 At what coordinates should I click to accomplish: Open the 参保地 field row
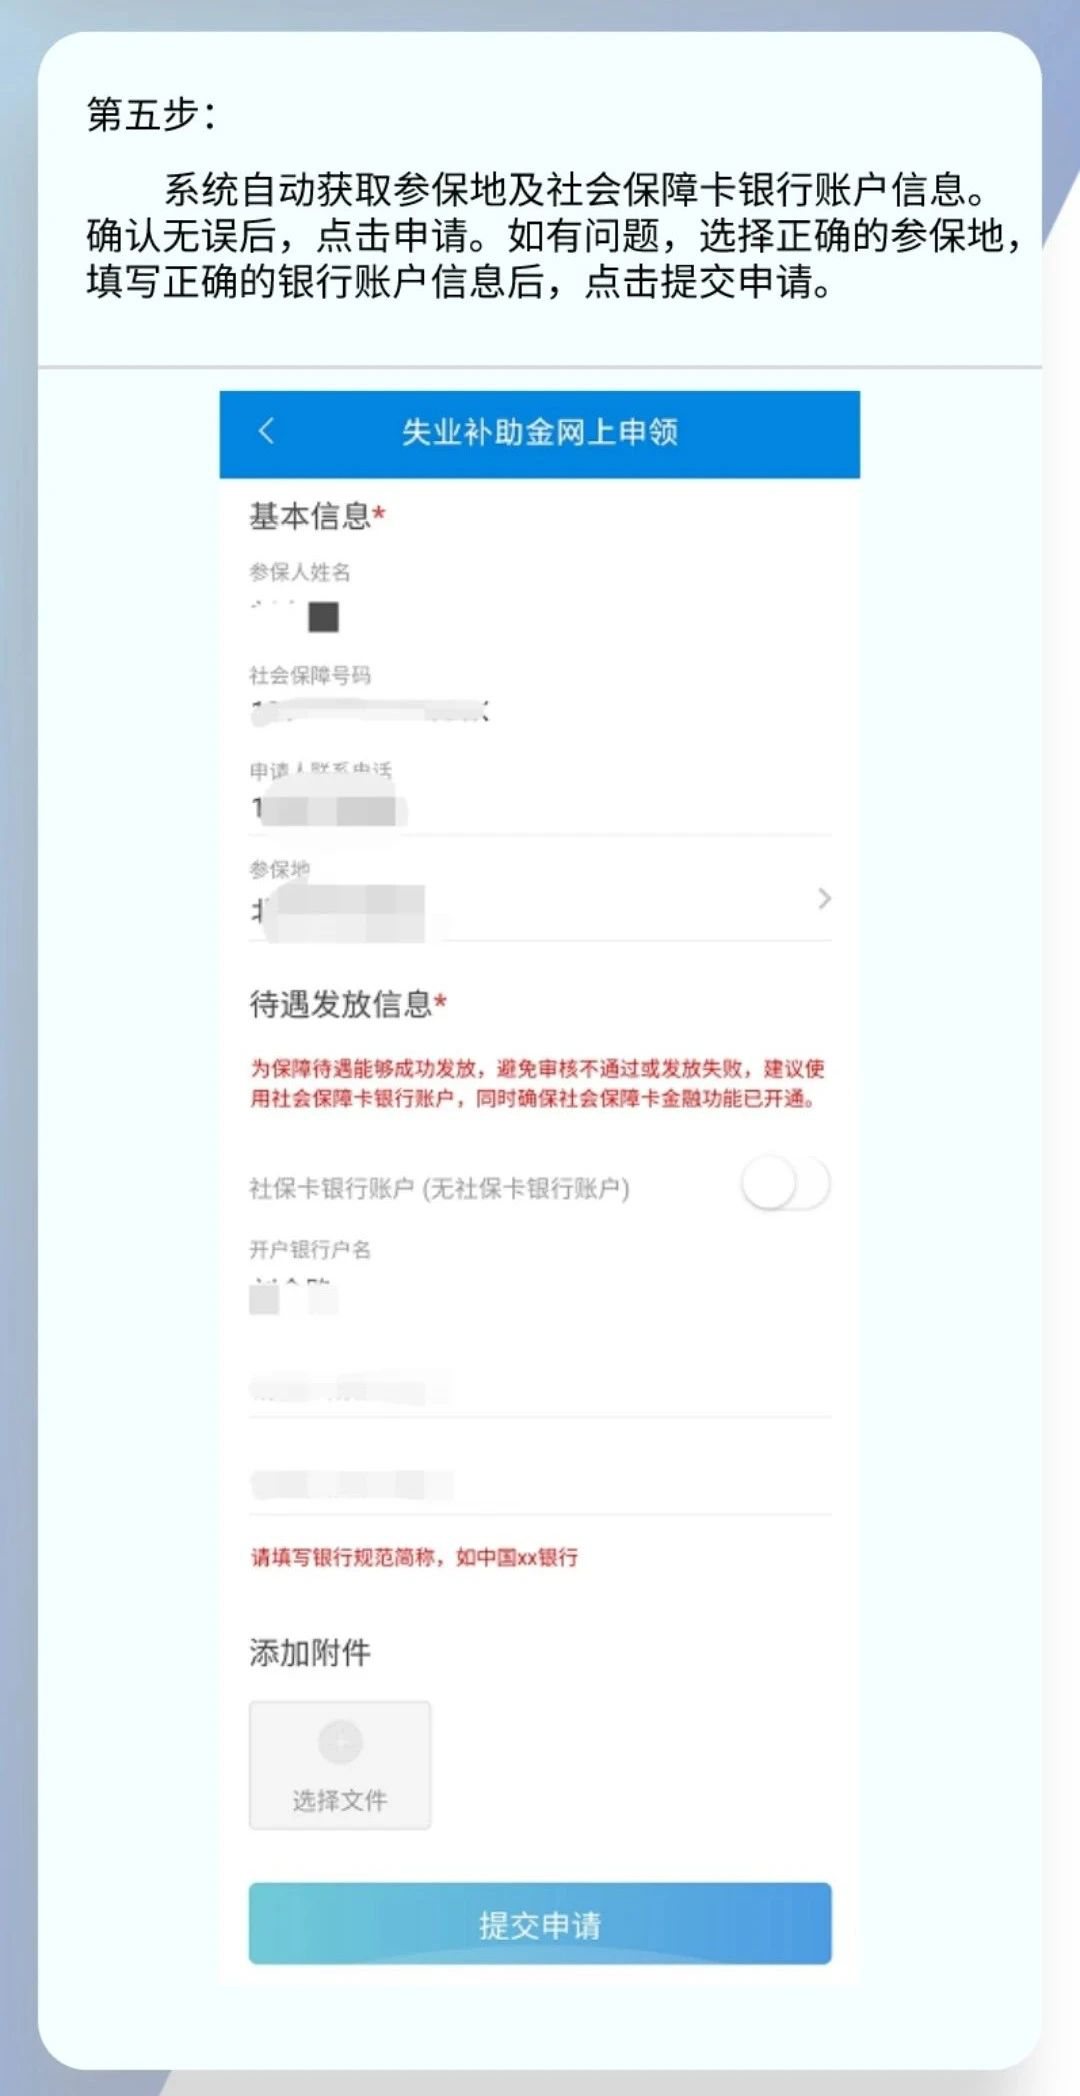click(x=540, y=898)
